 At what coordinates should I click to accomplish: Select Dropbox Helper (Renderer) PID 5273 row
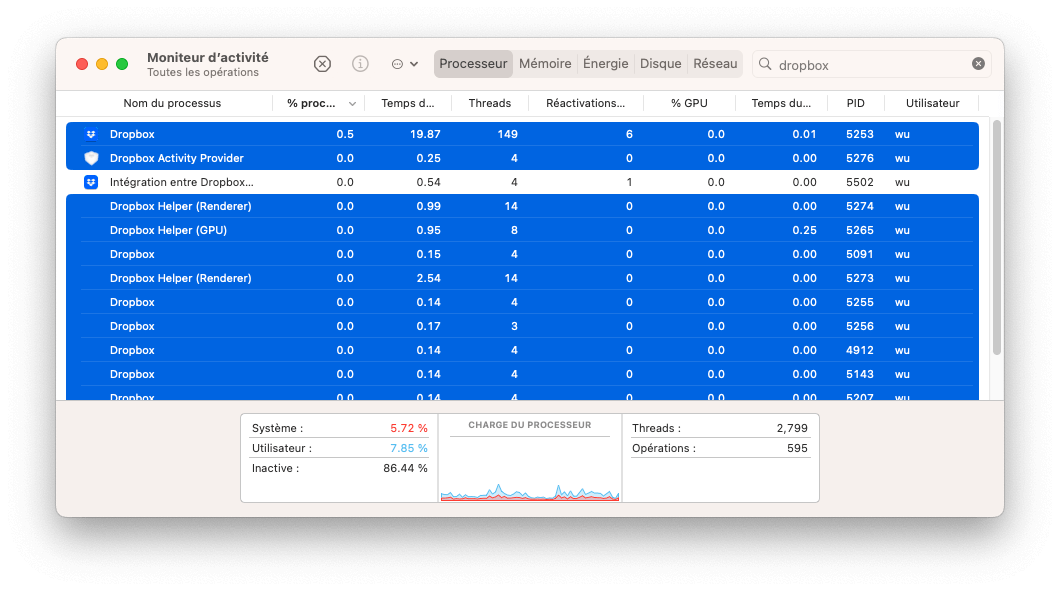(522, 278)
